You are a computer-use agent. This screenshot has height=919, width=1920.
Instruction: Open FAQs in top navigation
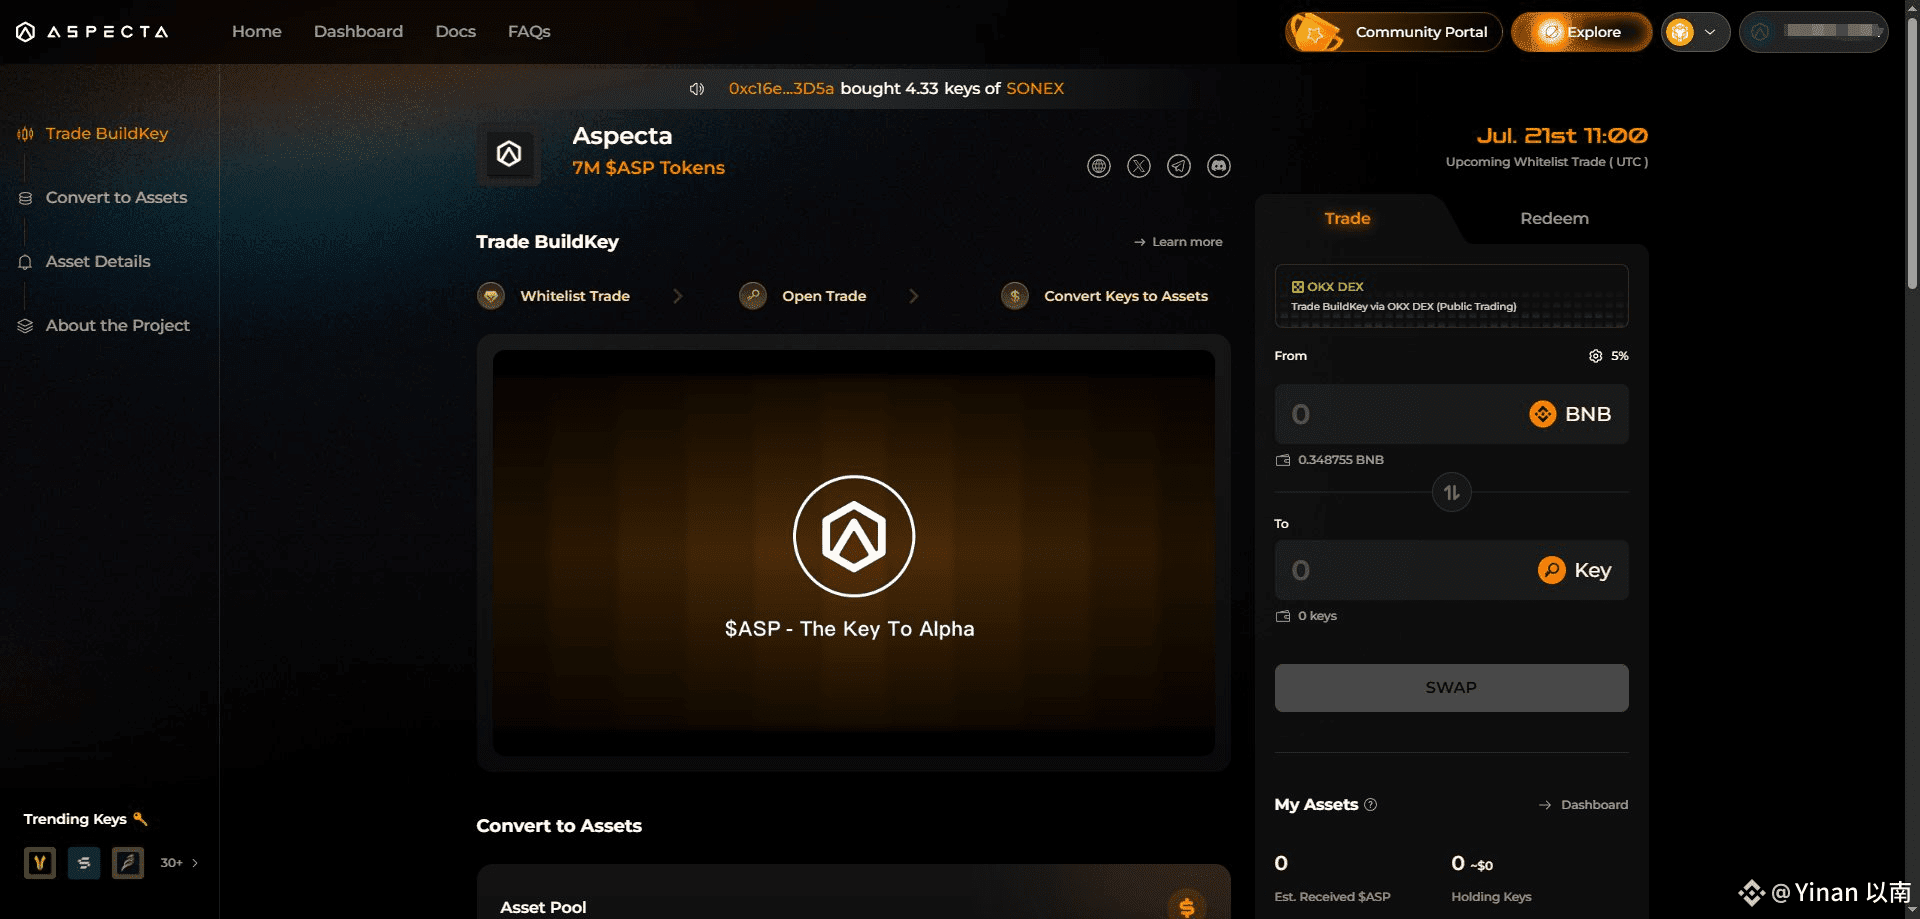pos(529,32)
